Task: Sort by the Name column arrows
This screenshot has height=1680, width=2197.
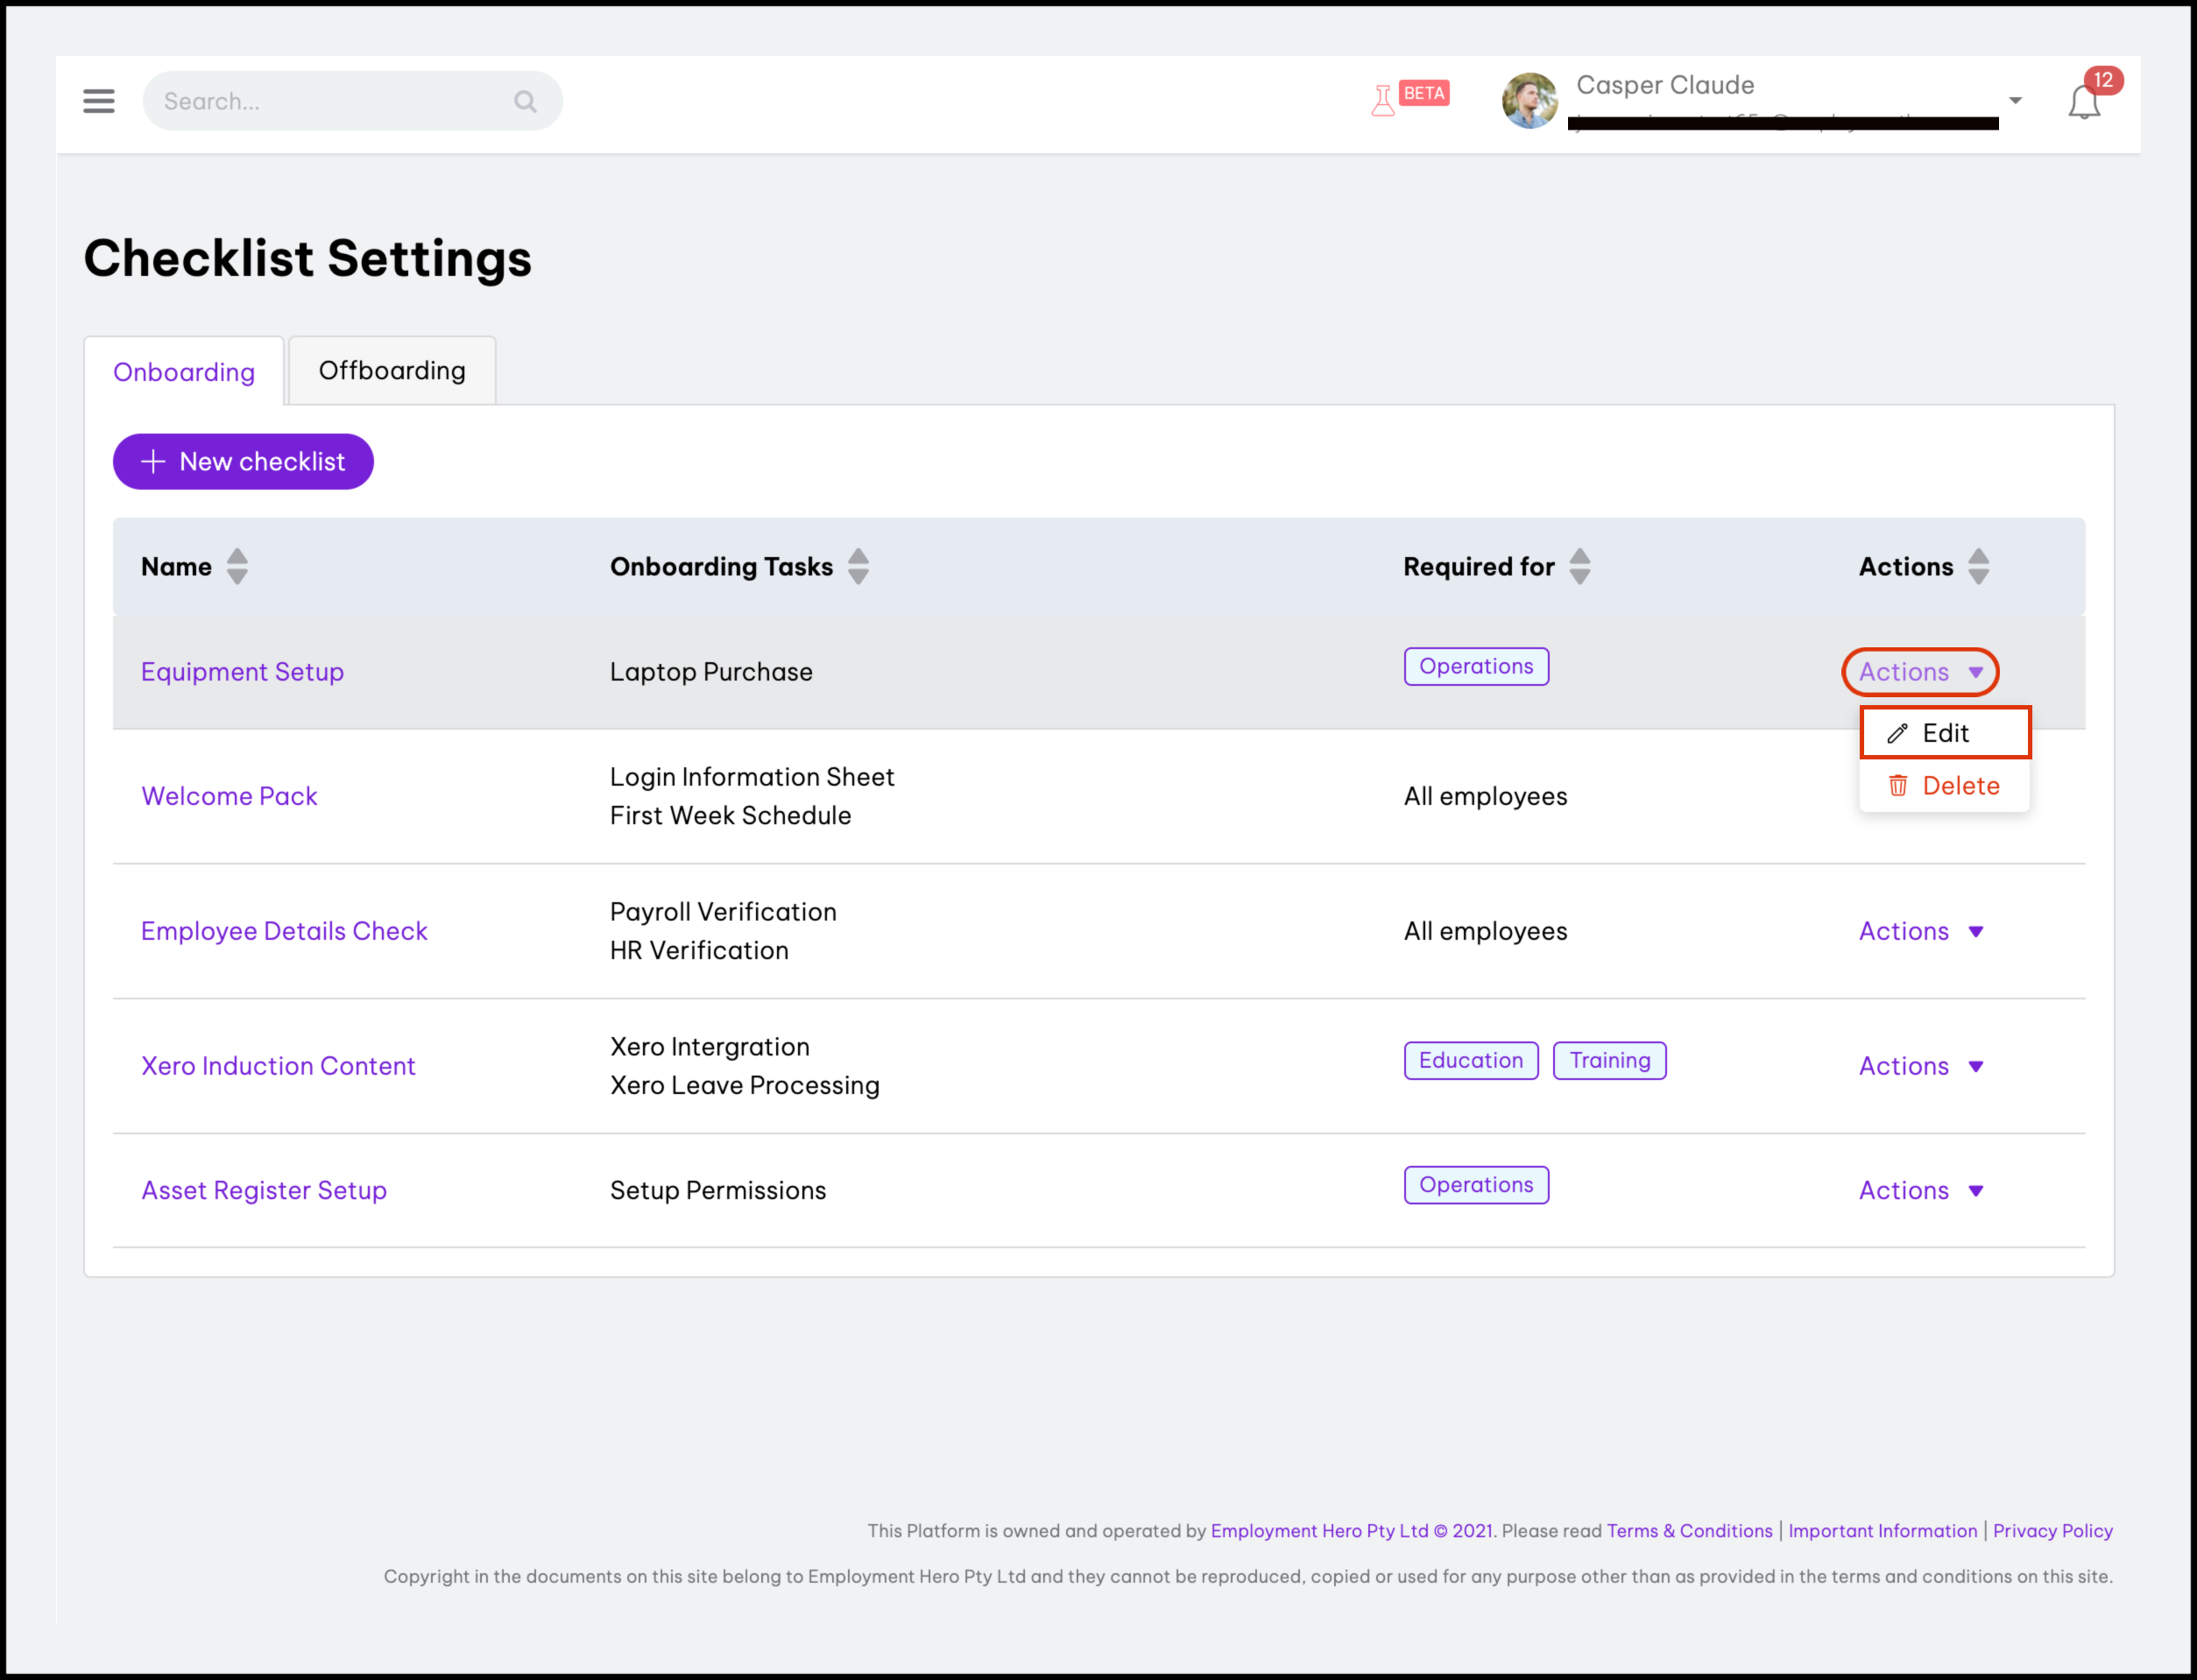Action: coord(237,567)
